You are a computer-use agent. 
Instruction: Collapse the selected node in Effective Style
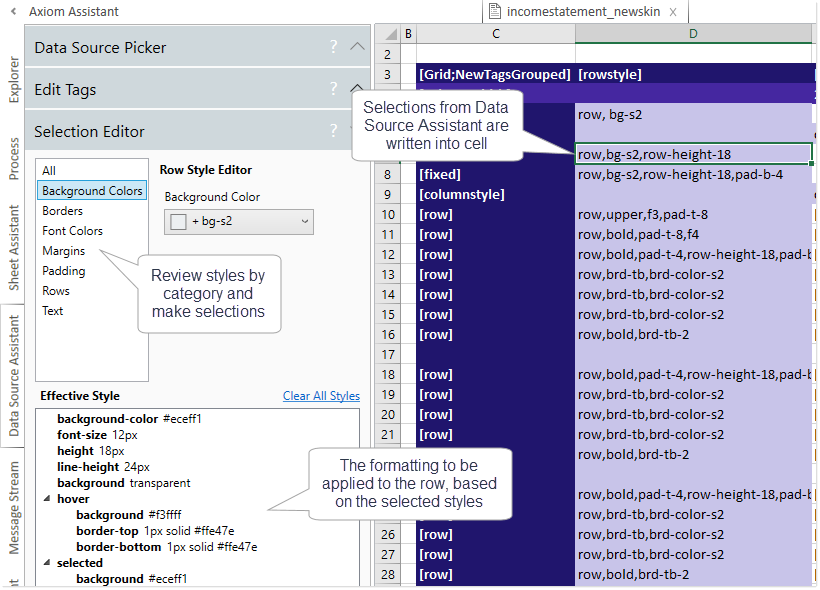pos(47,563)
